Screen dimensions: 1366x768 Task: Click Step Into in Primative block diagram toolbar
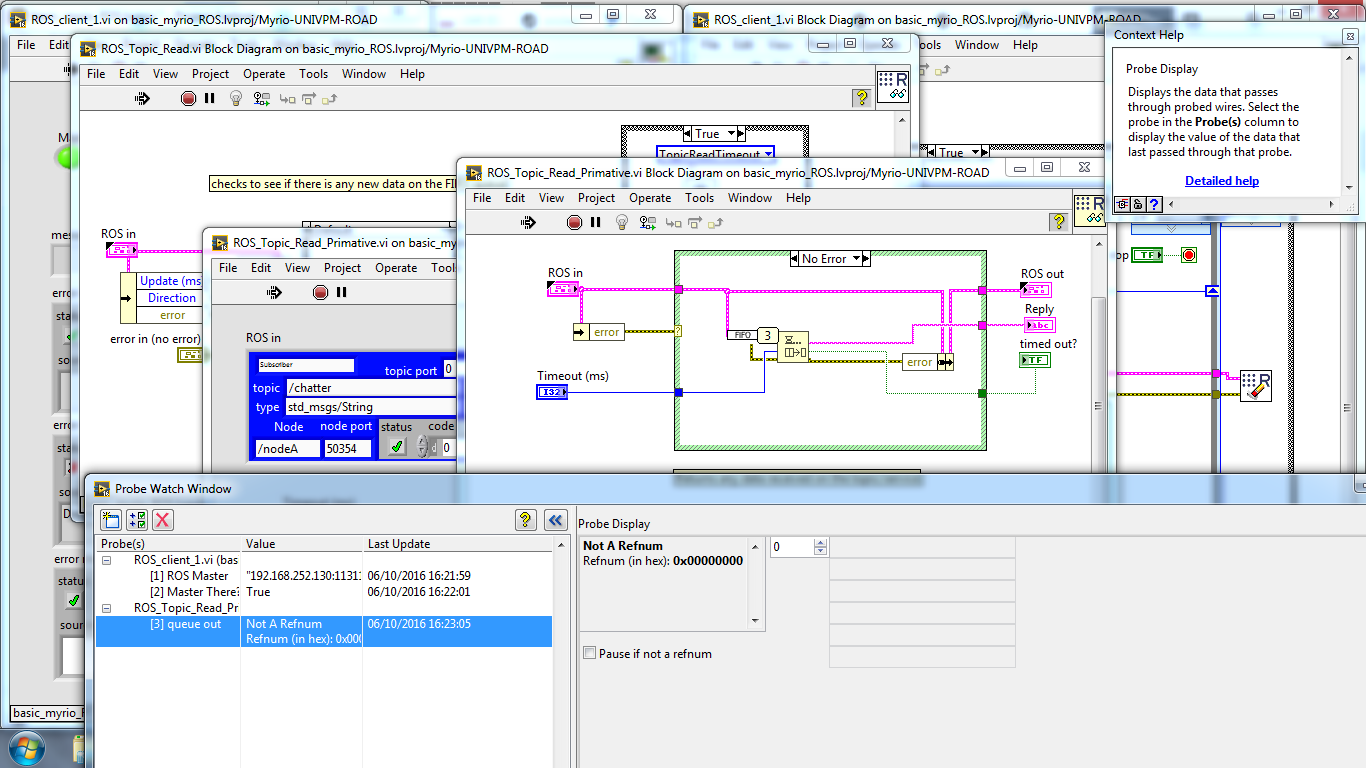pyautogui.click(x=673, y=222)
